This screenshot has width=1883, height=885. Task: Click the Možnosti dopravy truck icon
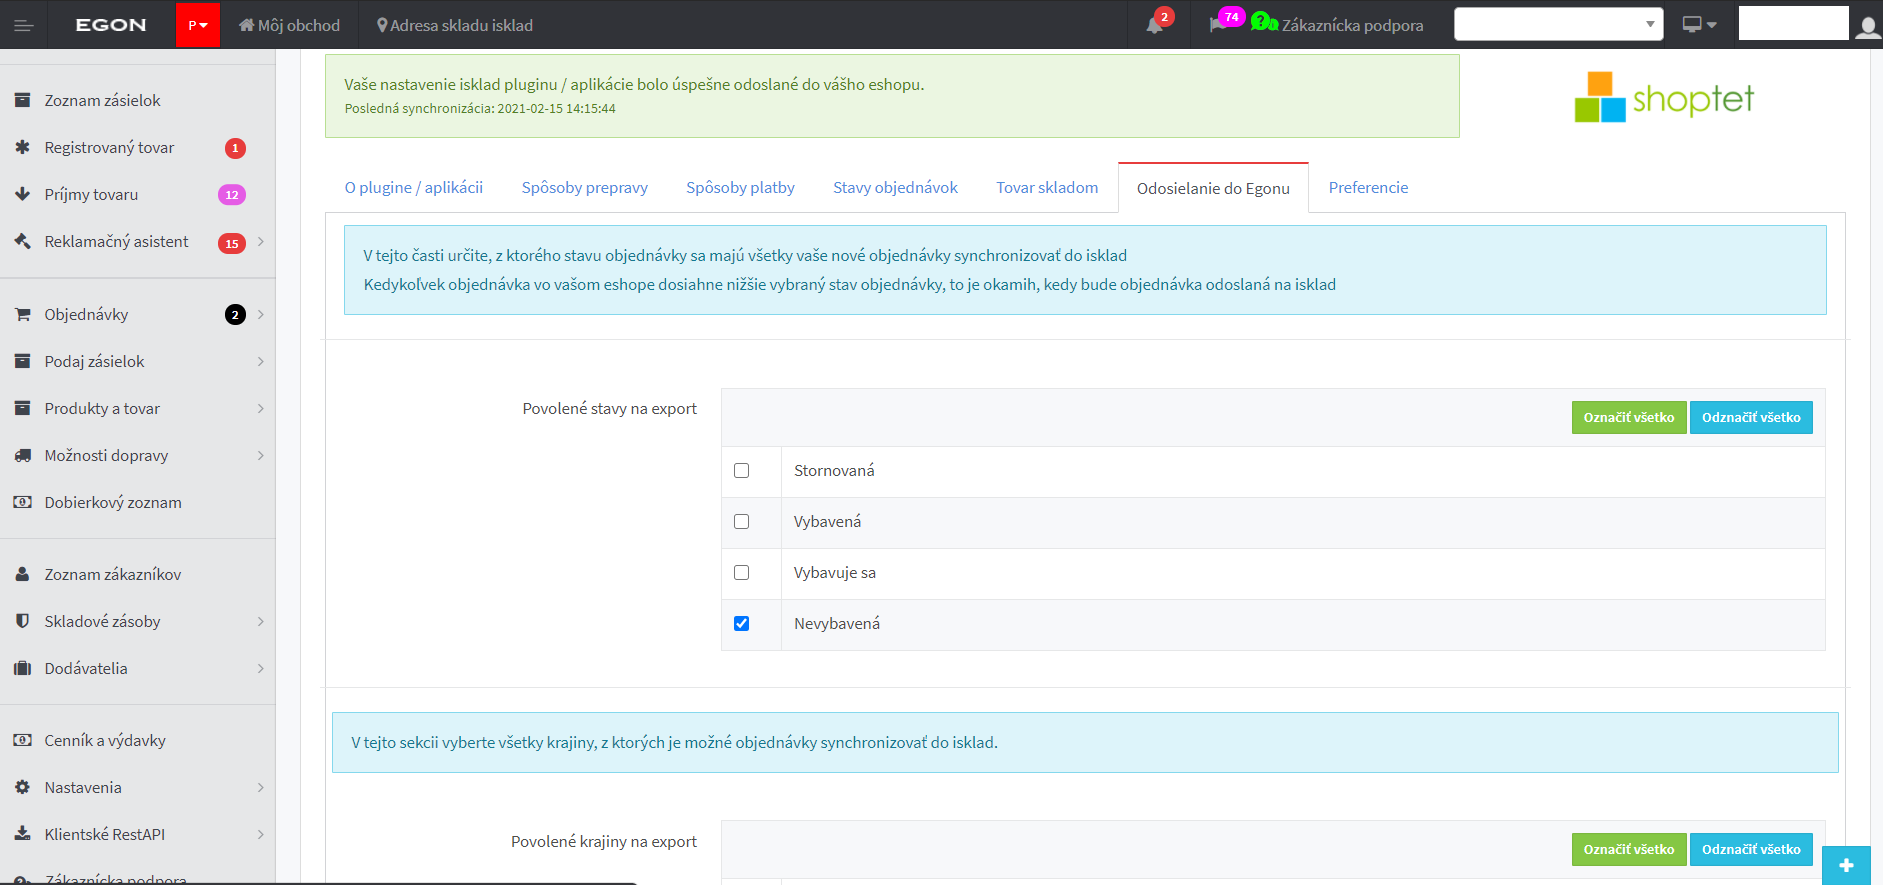pos(22,455)
